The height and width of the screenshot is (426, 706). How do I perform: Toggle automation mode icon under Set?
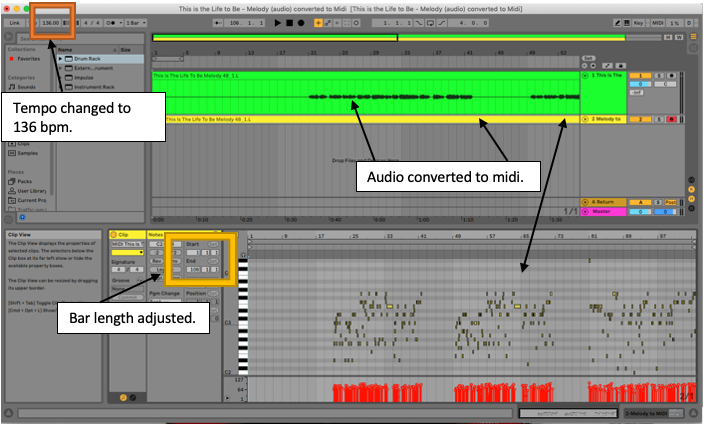[x=607, y=66]
